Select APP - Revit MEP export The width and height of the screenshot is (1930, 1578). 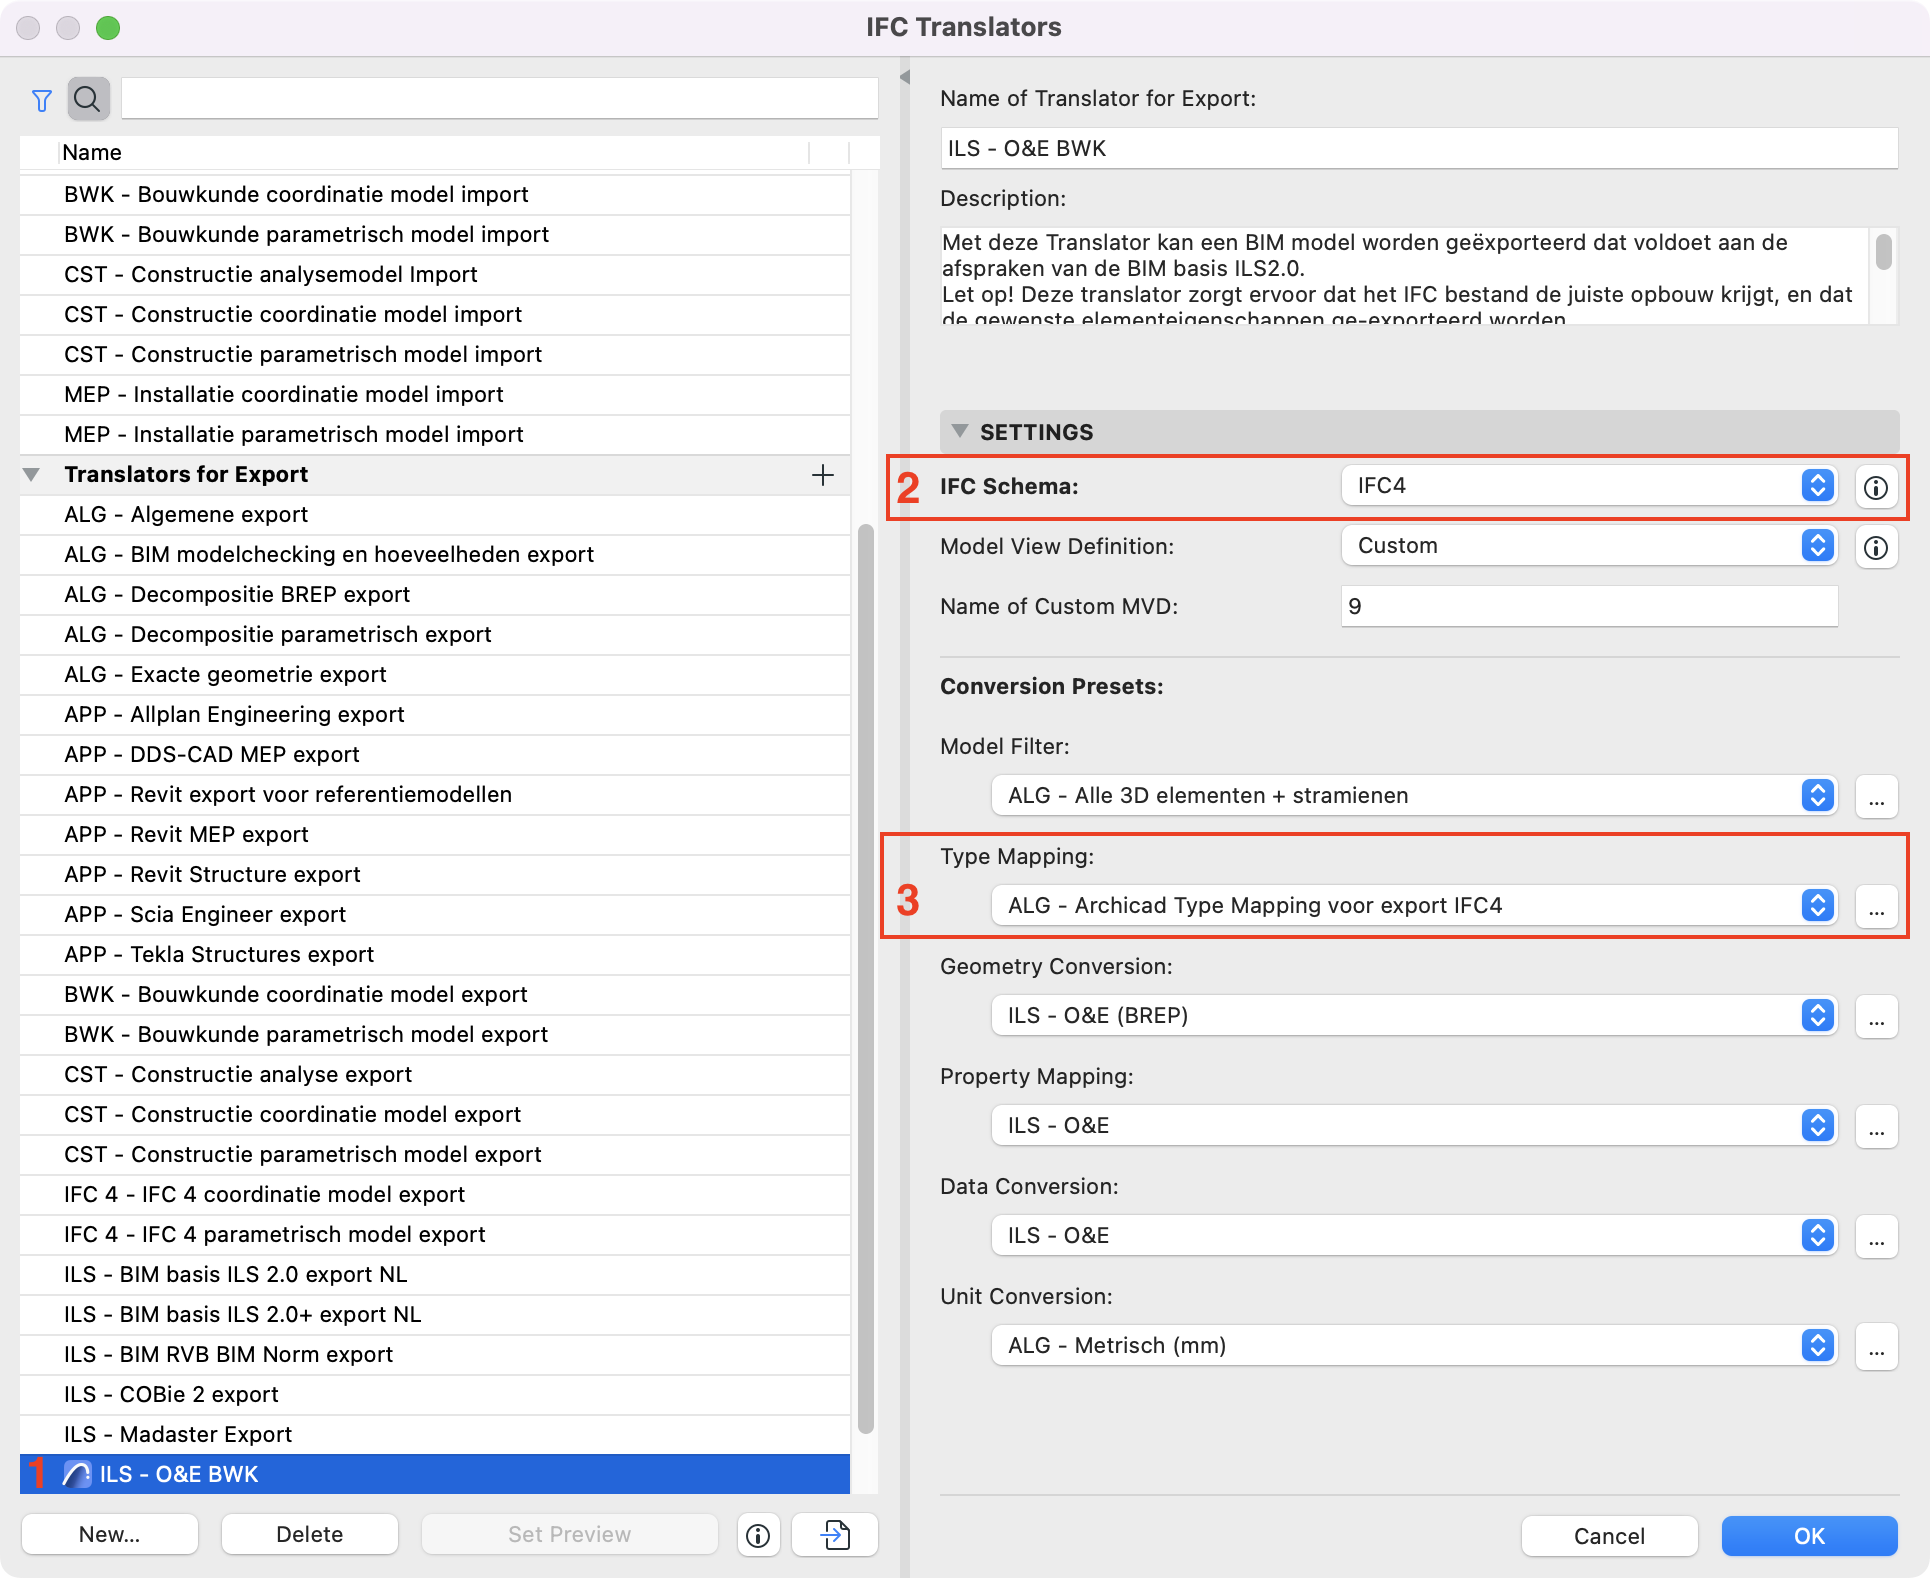click(435, 835)
